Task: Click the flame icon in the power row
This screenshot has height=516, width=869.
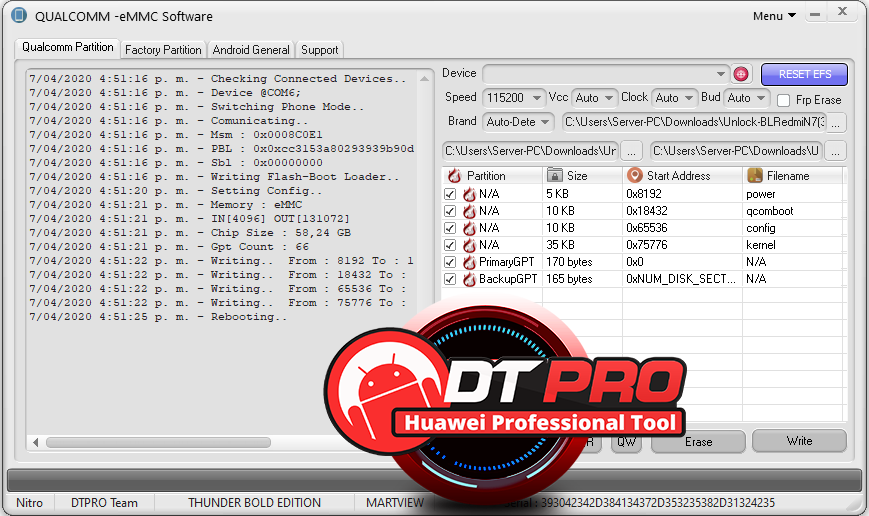Action: [469, 194]
